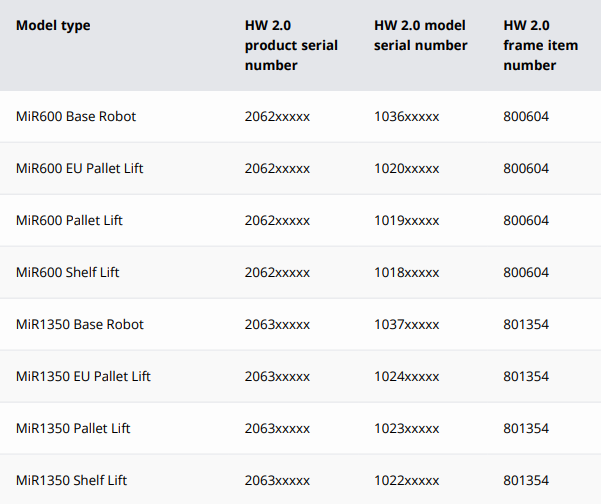Select the MiR1350 EU Pallet Lift cell
The height and width of the screenshot is (504, 601).
(x=83, y=376)
